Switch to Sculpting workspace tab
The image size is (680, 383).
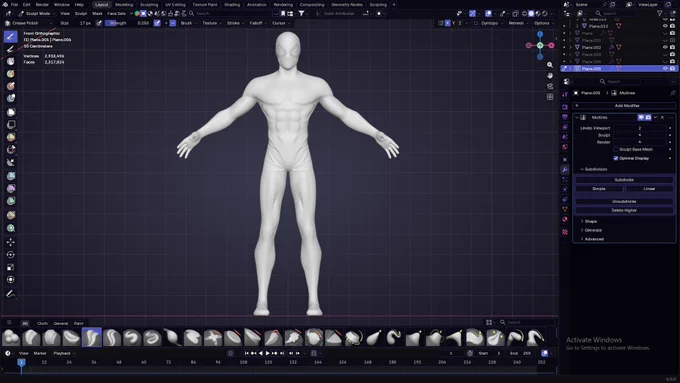(149, 4)
